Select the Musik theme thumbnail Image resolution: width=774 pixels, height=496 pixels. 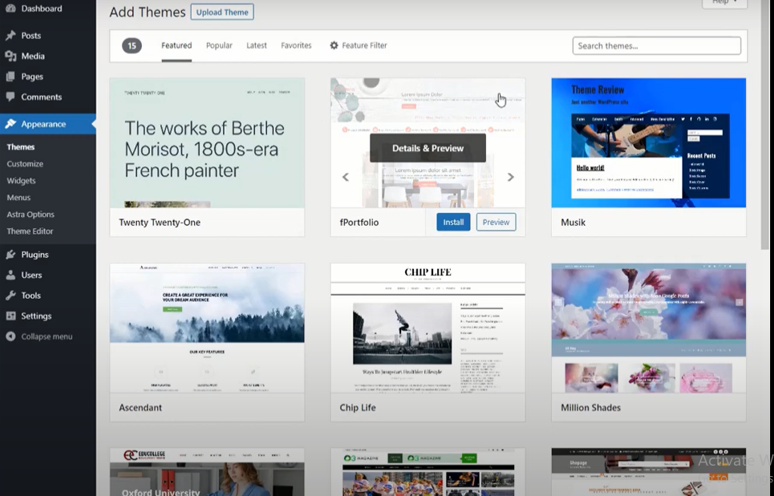click(649, 143)
